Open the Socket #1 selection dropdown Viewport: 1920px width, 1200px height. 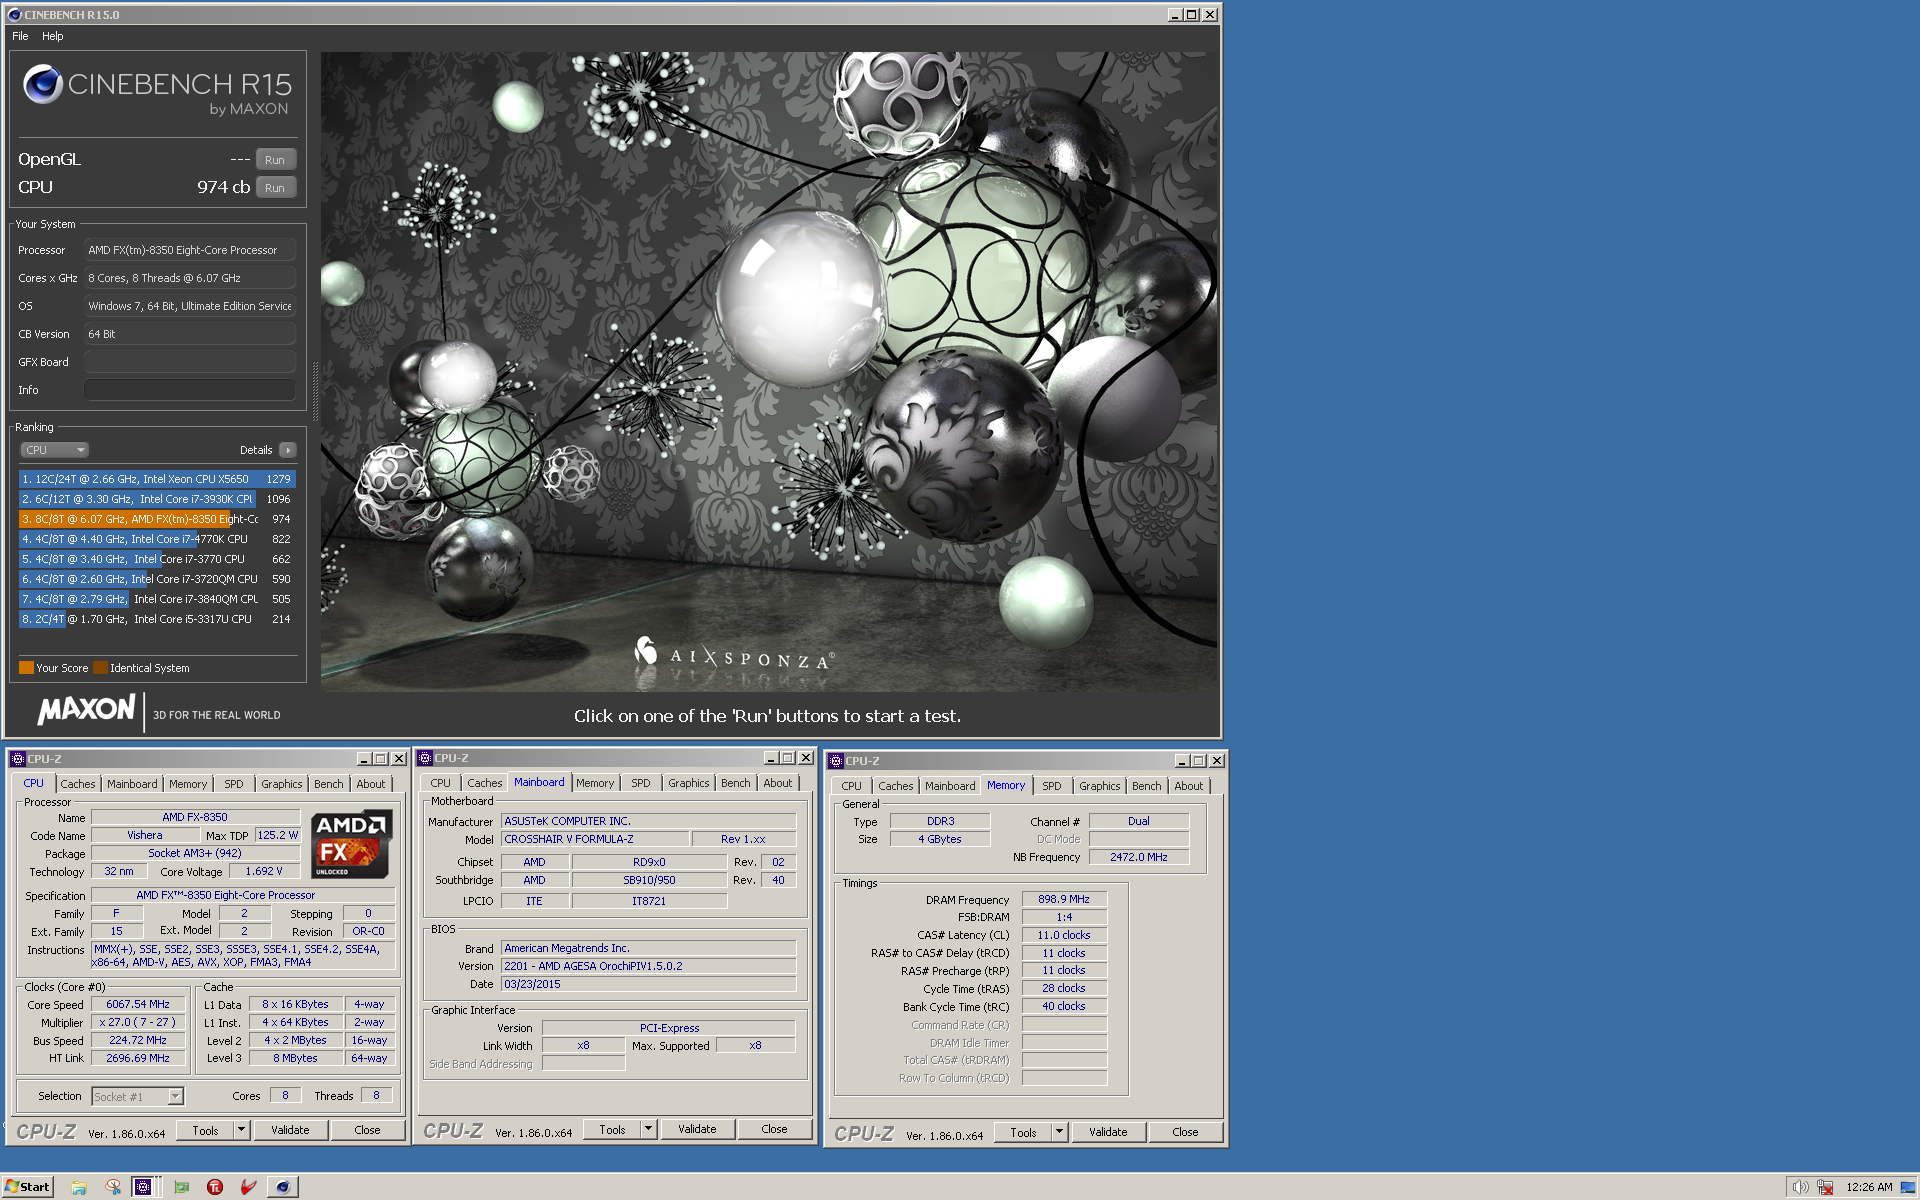(138, 1096)
